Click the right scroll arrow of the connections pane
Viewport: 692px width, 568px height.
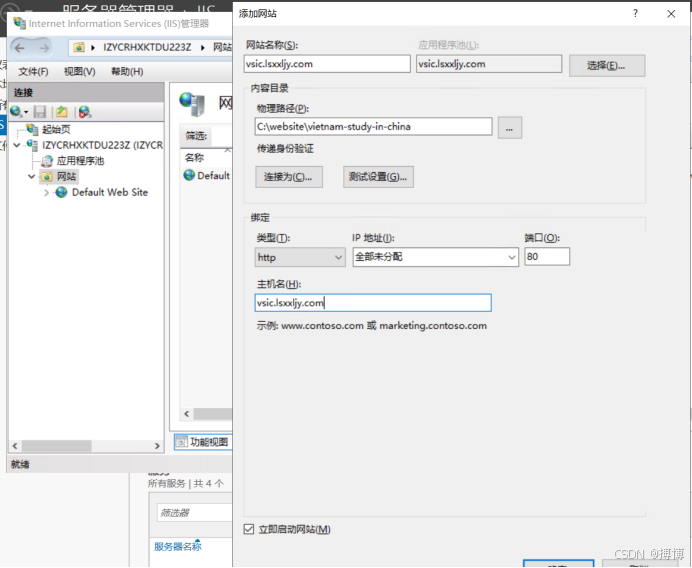[157, 446]
